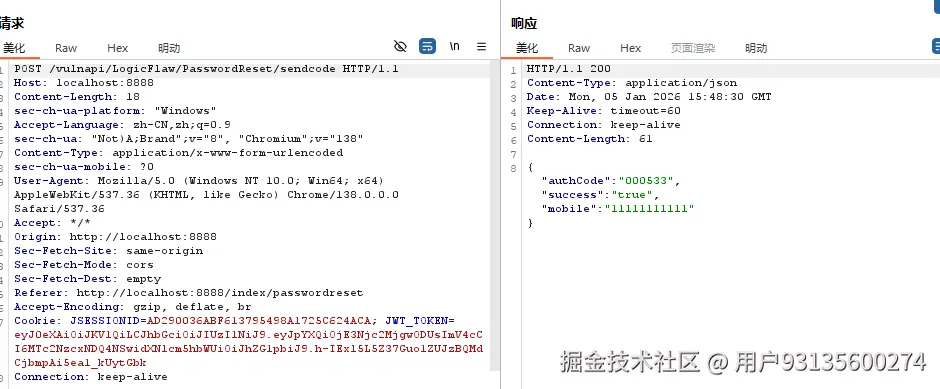The image size is (940, 389).
Task: Open the response 页面渲染 tab
Action: [693, 48]
